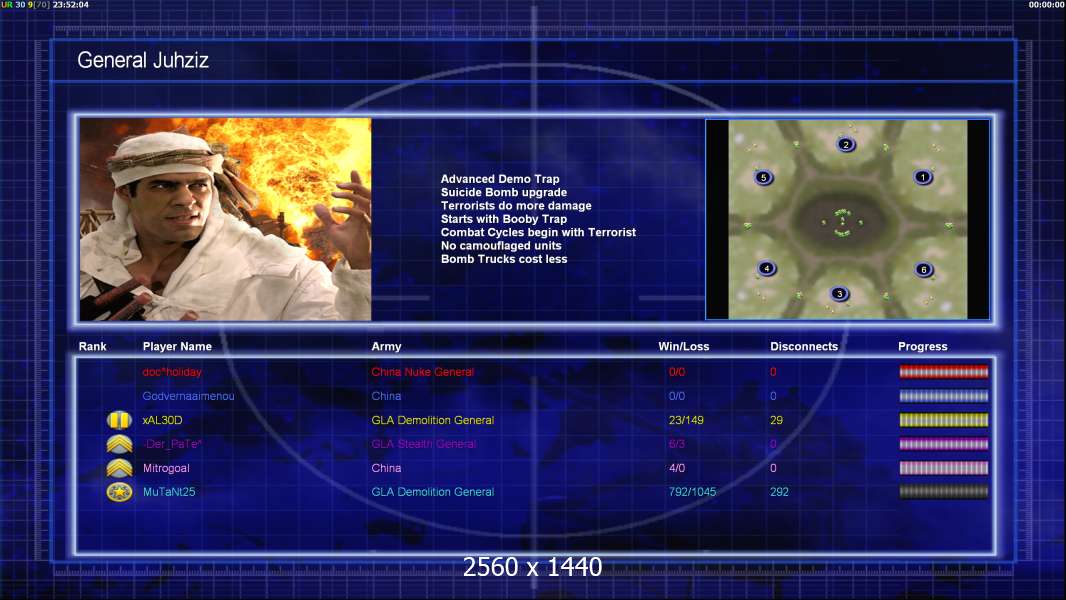Click No camouflaged units line
1066x600 pixels.
[501, 245]
